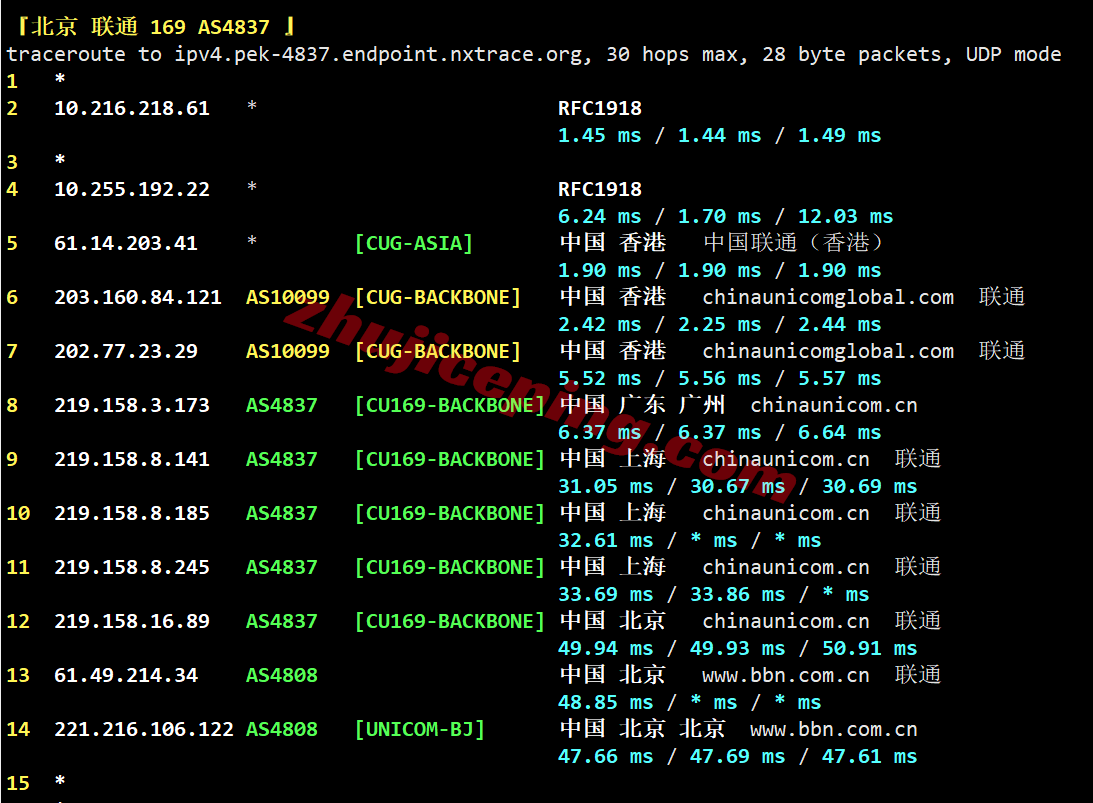
Task: Click the latency value 33.86 ms
Action: click(737, 595)
